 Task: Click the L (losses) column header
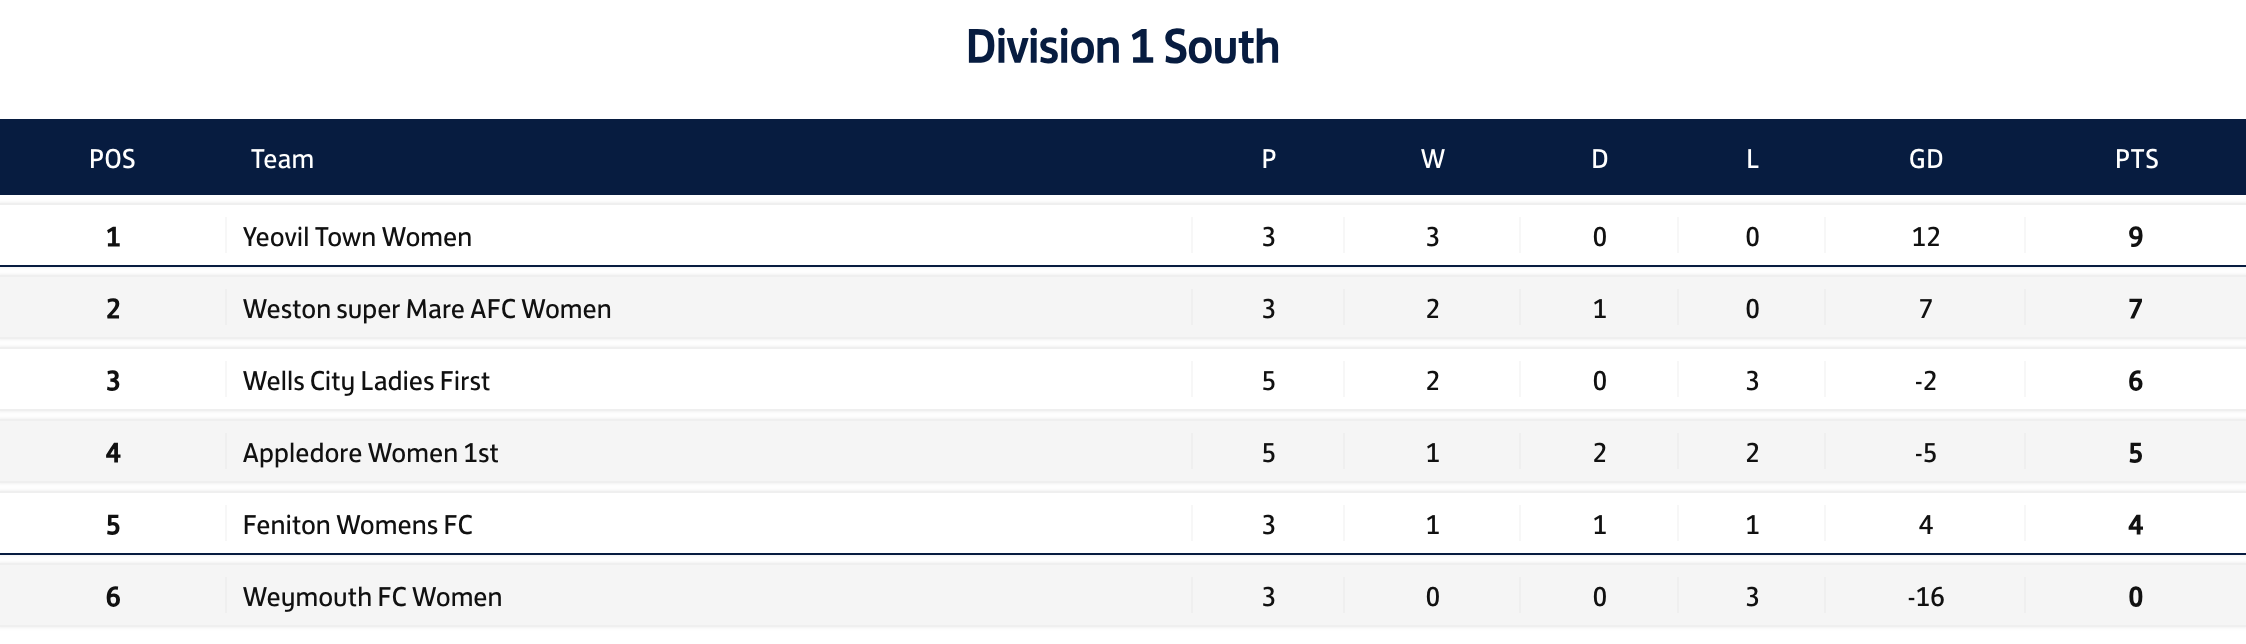coord(1752,159)
